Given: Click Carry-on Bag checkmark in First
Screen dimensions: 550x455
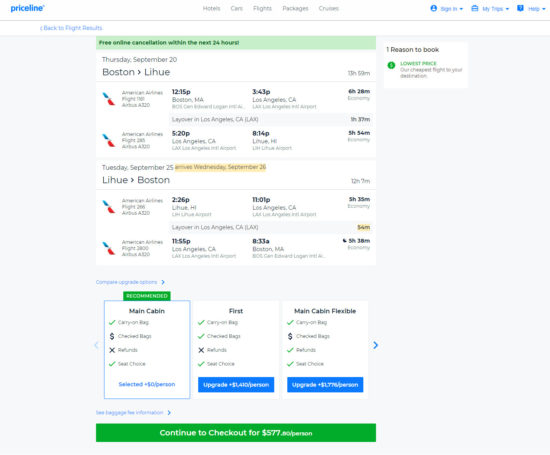Looking at the screenshot, I should click(x=201, y=322).
